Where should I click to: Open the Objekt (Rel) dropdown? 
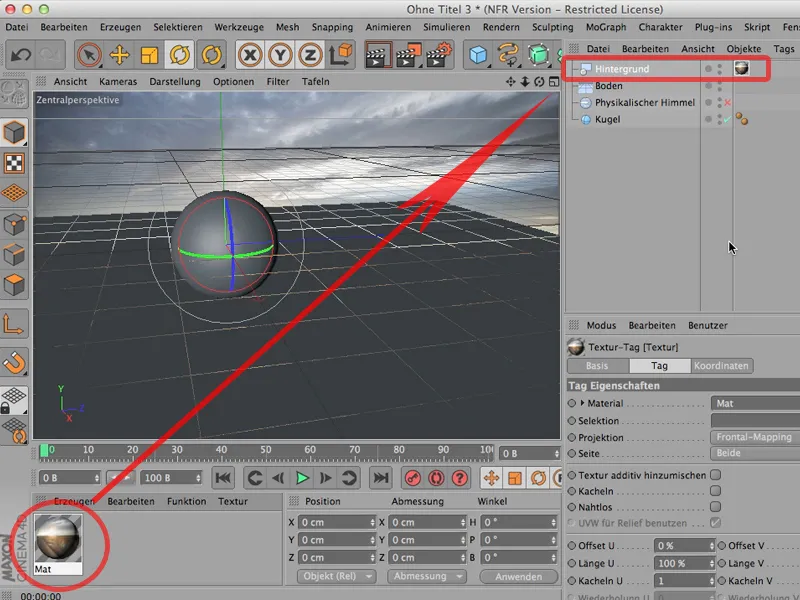(x=337, y=576)
